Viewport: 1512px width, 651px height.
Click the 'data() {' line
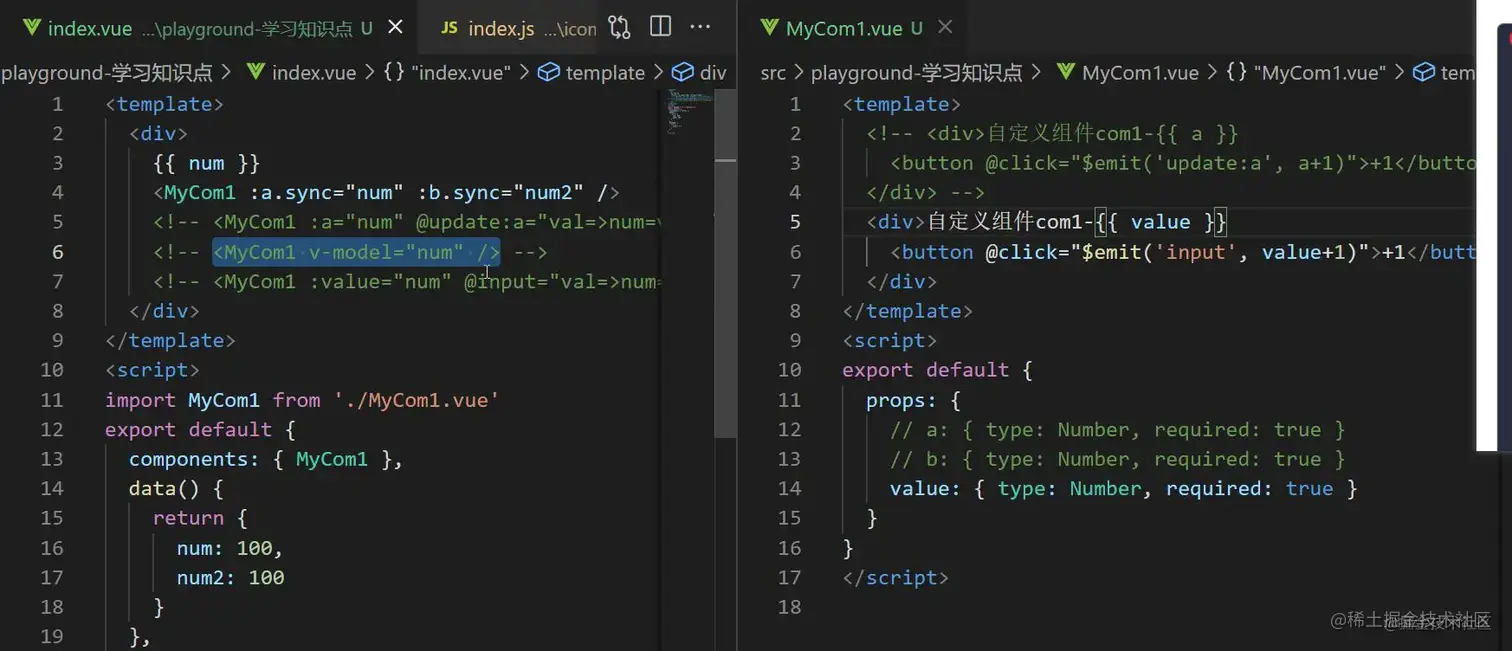[176, 488]
